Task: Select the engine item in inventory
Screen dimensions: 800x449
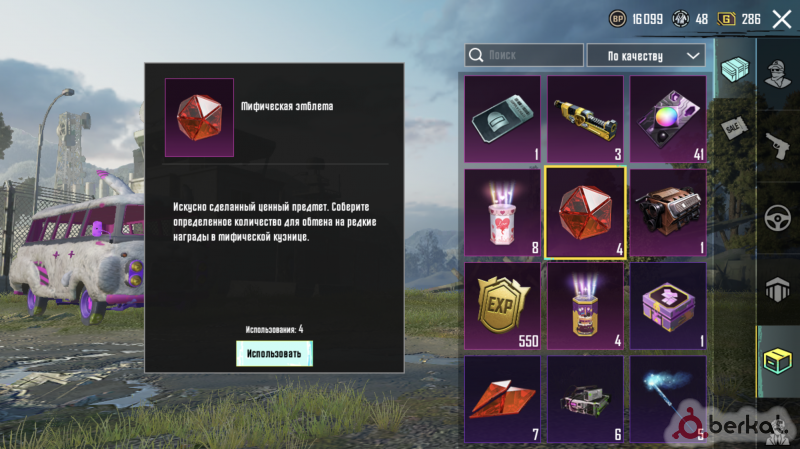Action: pyautogui.click(x=668, y=213)
